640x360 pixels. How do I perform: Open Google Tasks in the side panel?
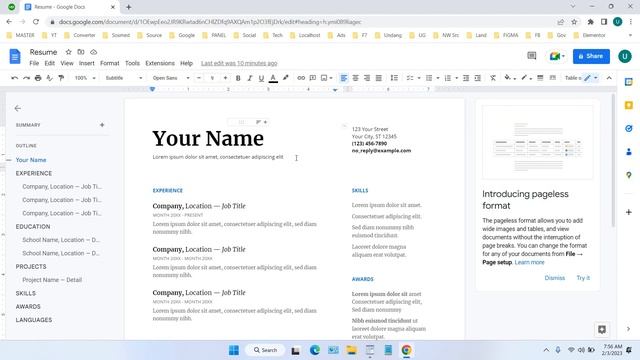(x=629, y=129)
